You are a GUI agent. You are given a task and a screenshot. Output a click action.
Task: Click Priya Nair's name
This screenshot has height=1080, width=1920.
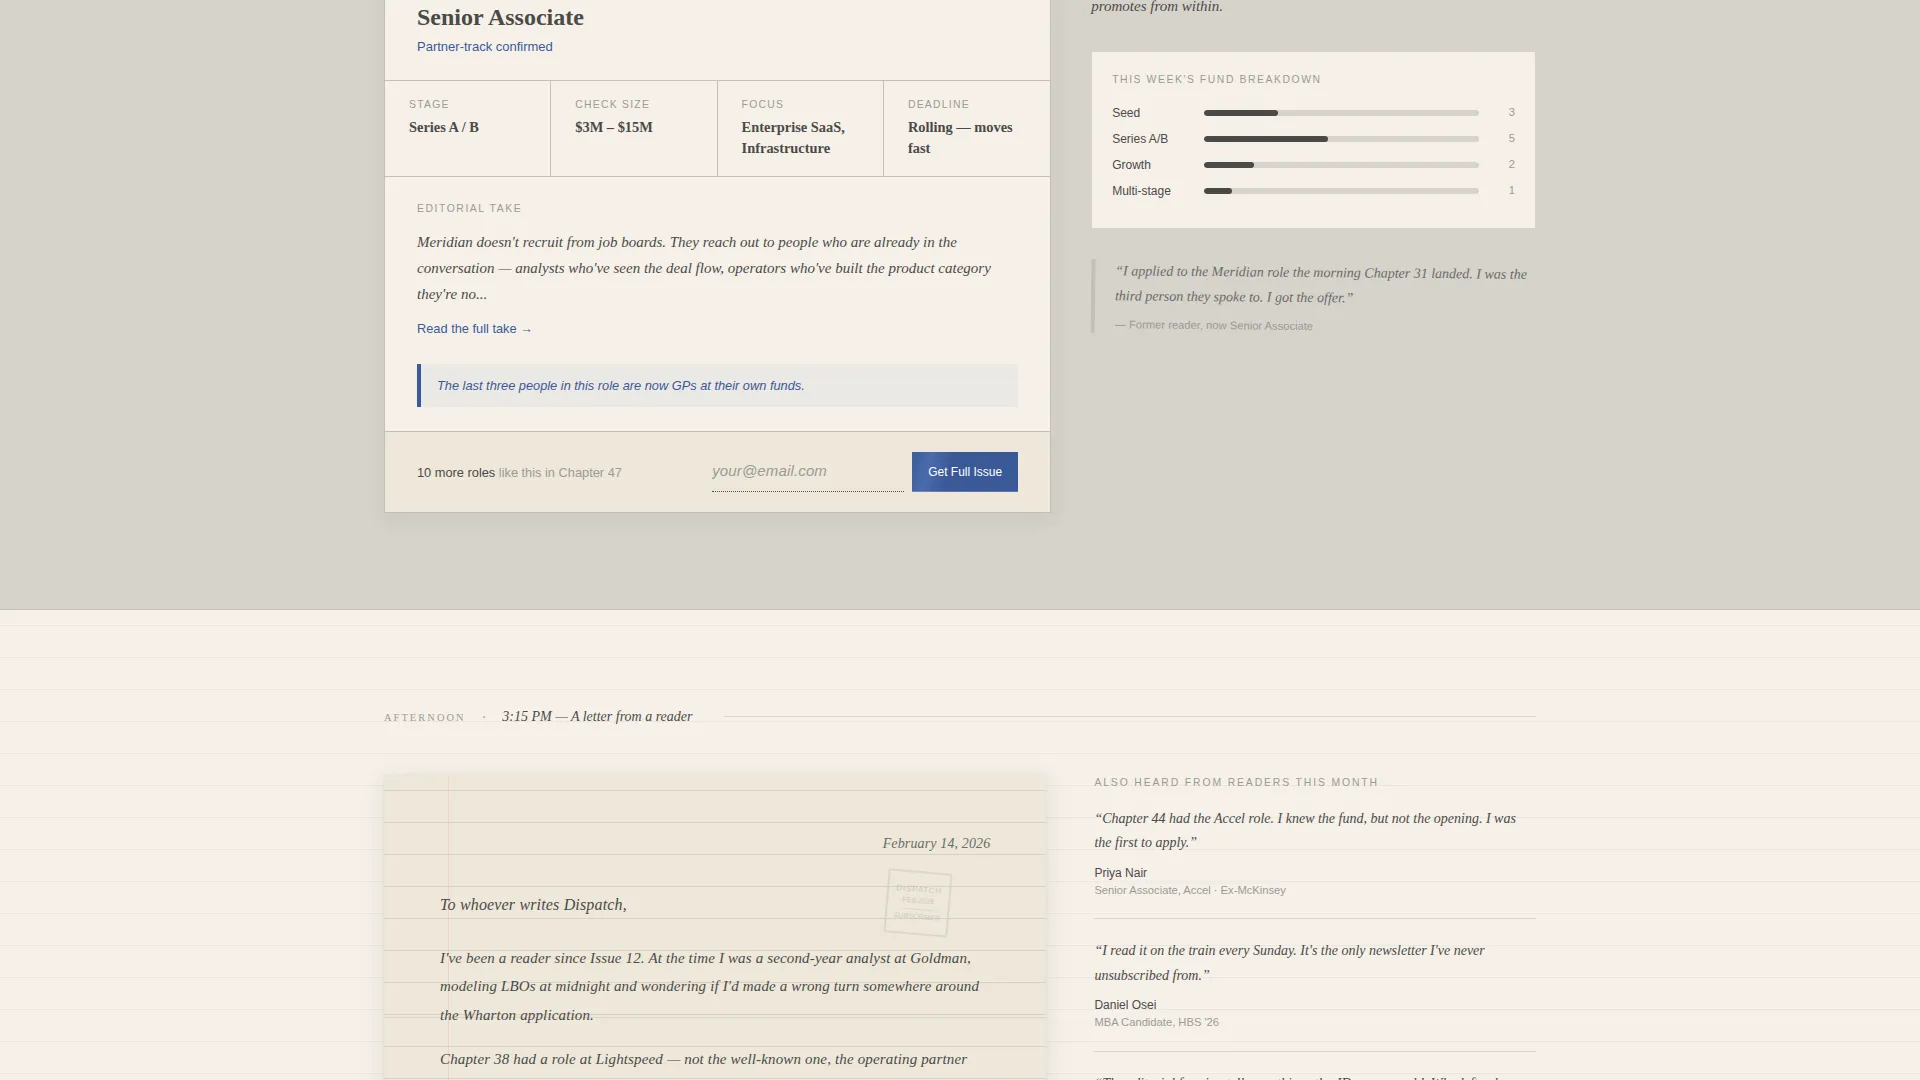coord(1120,873)
